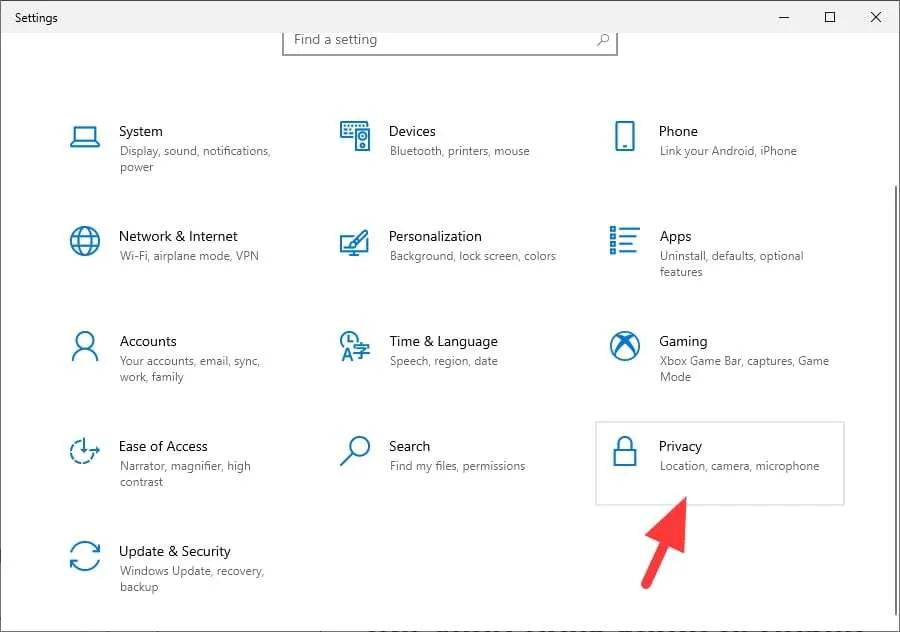Click the Devices keyboard-and-speaker icon
This screenshot has height=632, width=900.
click(355, 136)
